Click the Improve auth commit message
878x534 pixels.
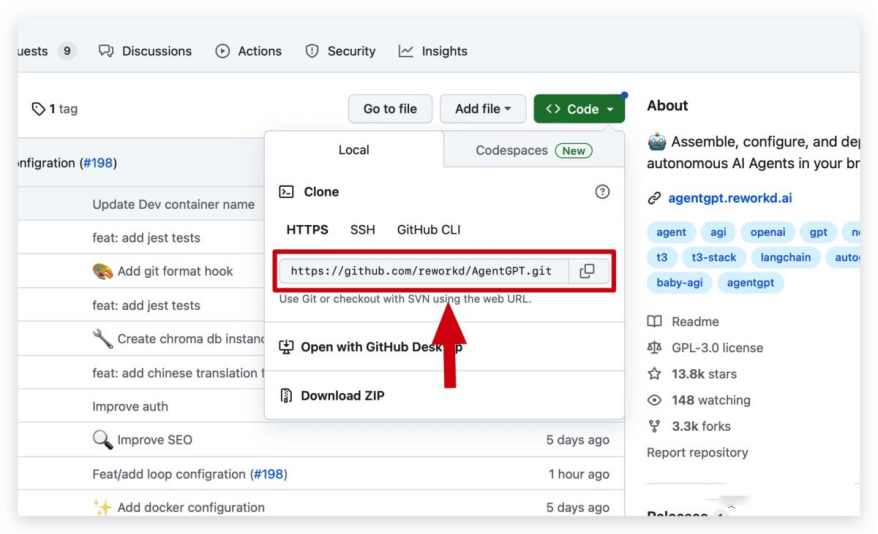tap(130, 406)
